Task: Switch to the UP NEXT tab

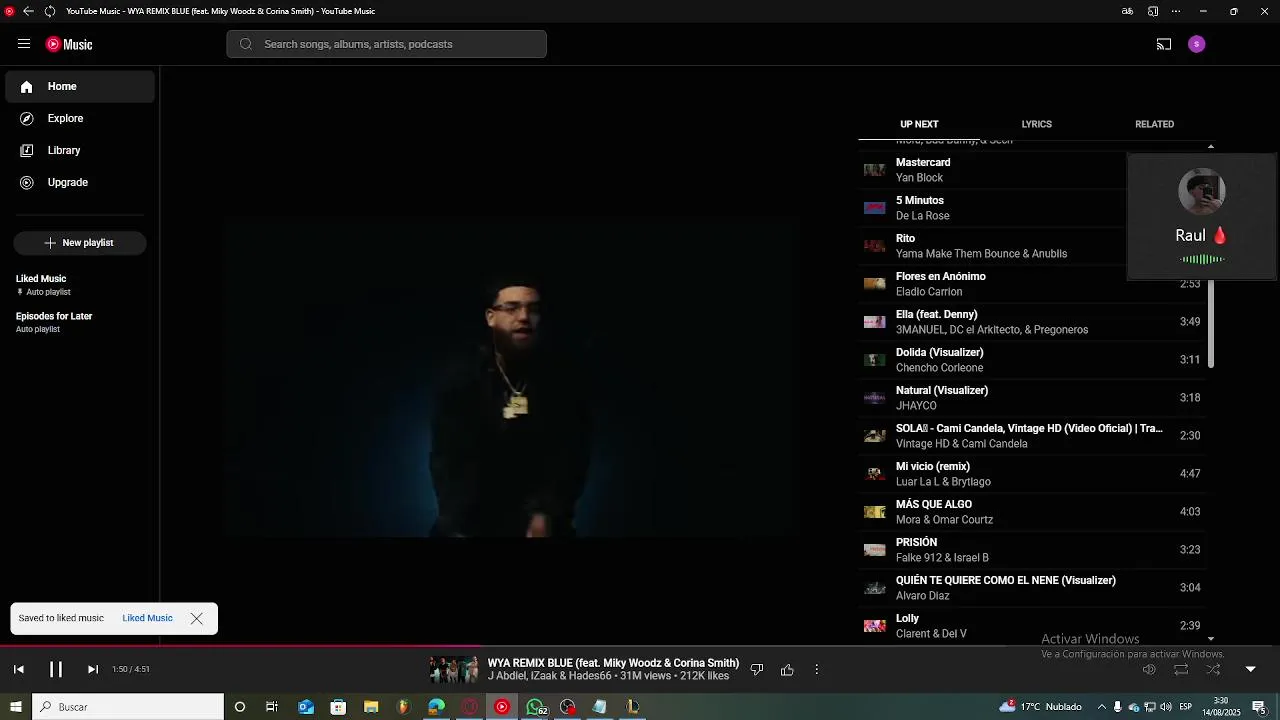Action: (x=919, y=124)
